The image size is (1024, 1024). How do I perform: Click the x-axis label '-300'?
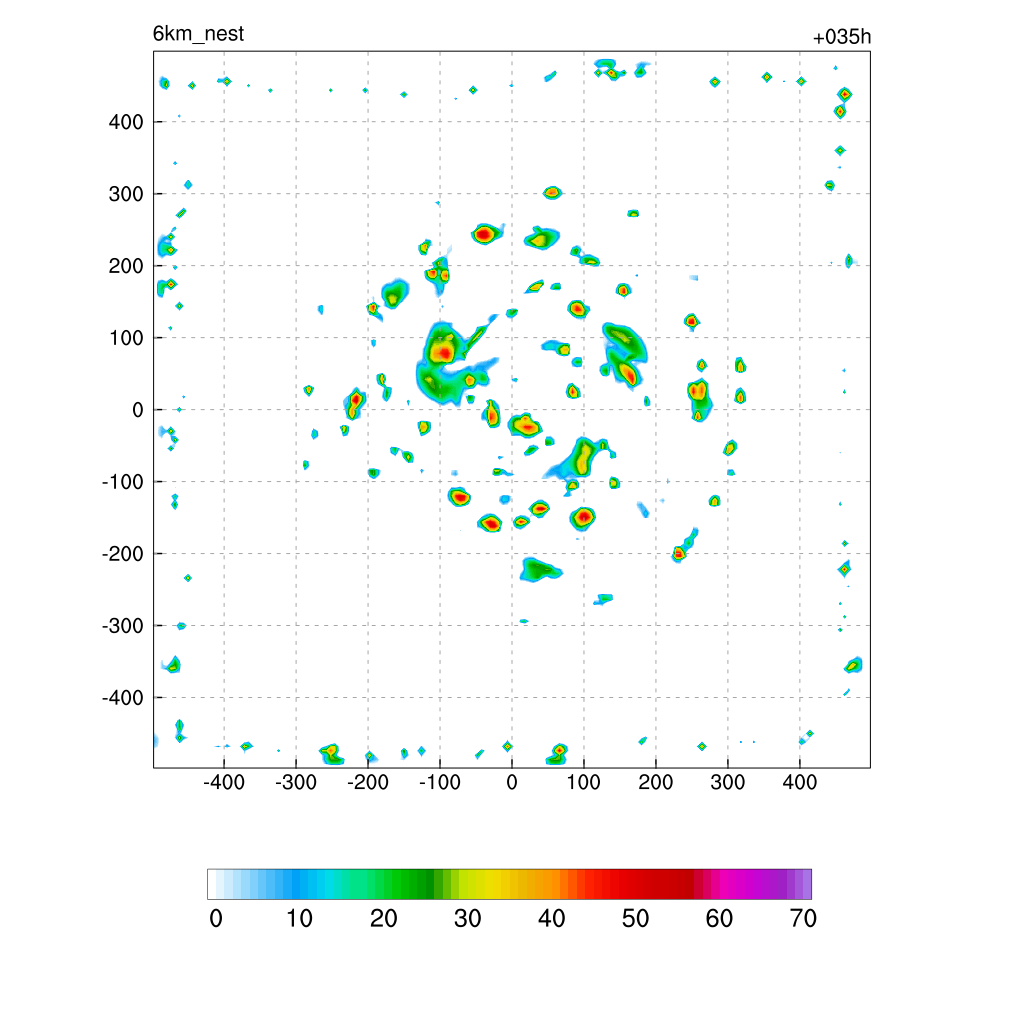pyautogui.click(x=296, y=782)
